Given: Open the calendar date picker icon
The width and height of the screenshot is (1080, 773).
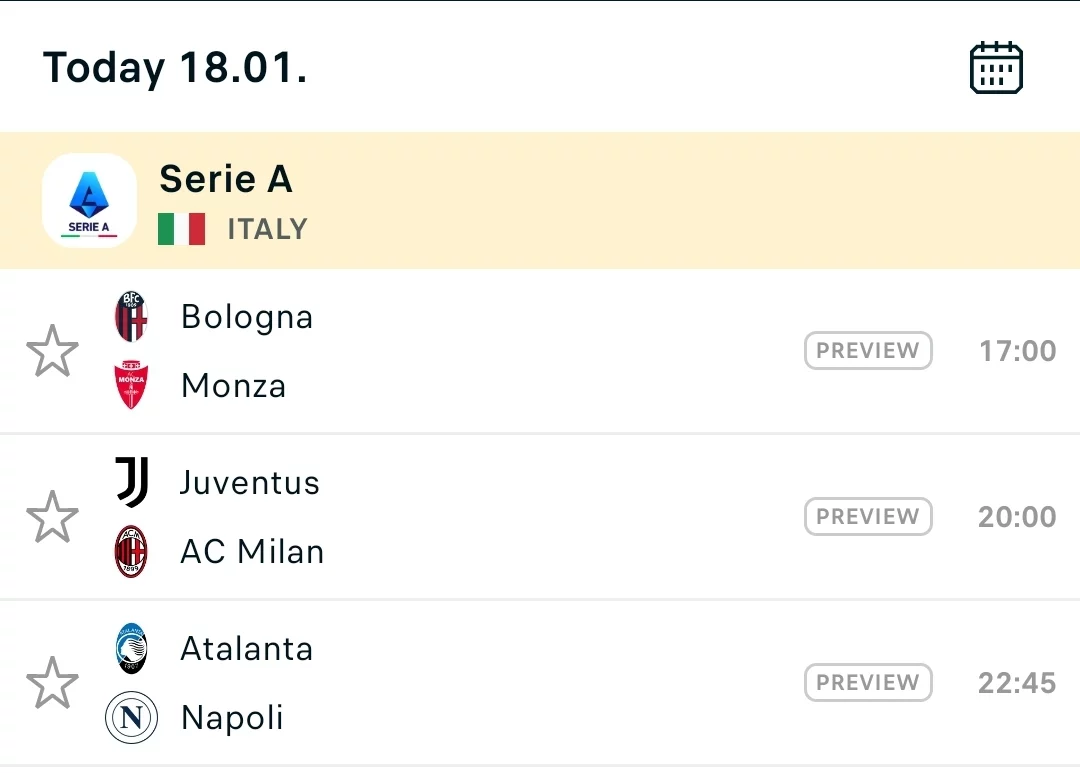Looking at the screenshot, I should point(996,68).
